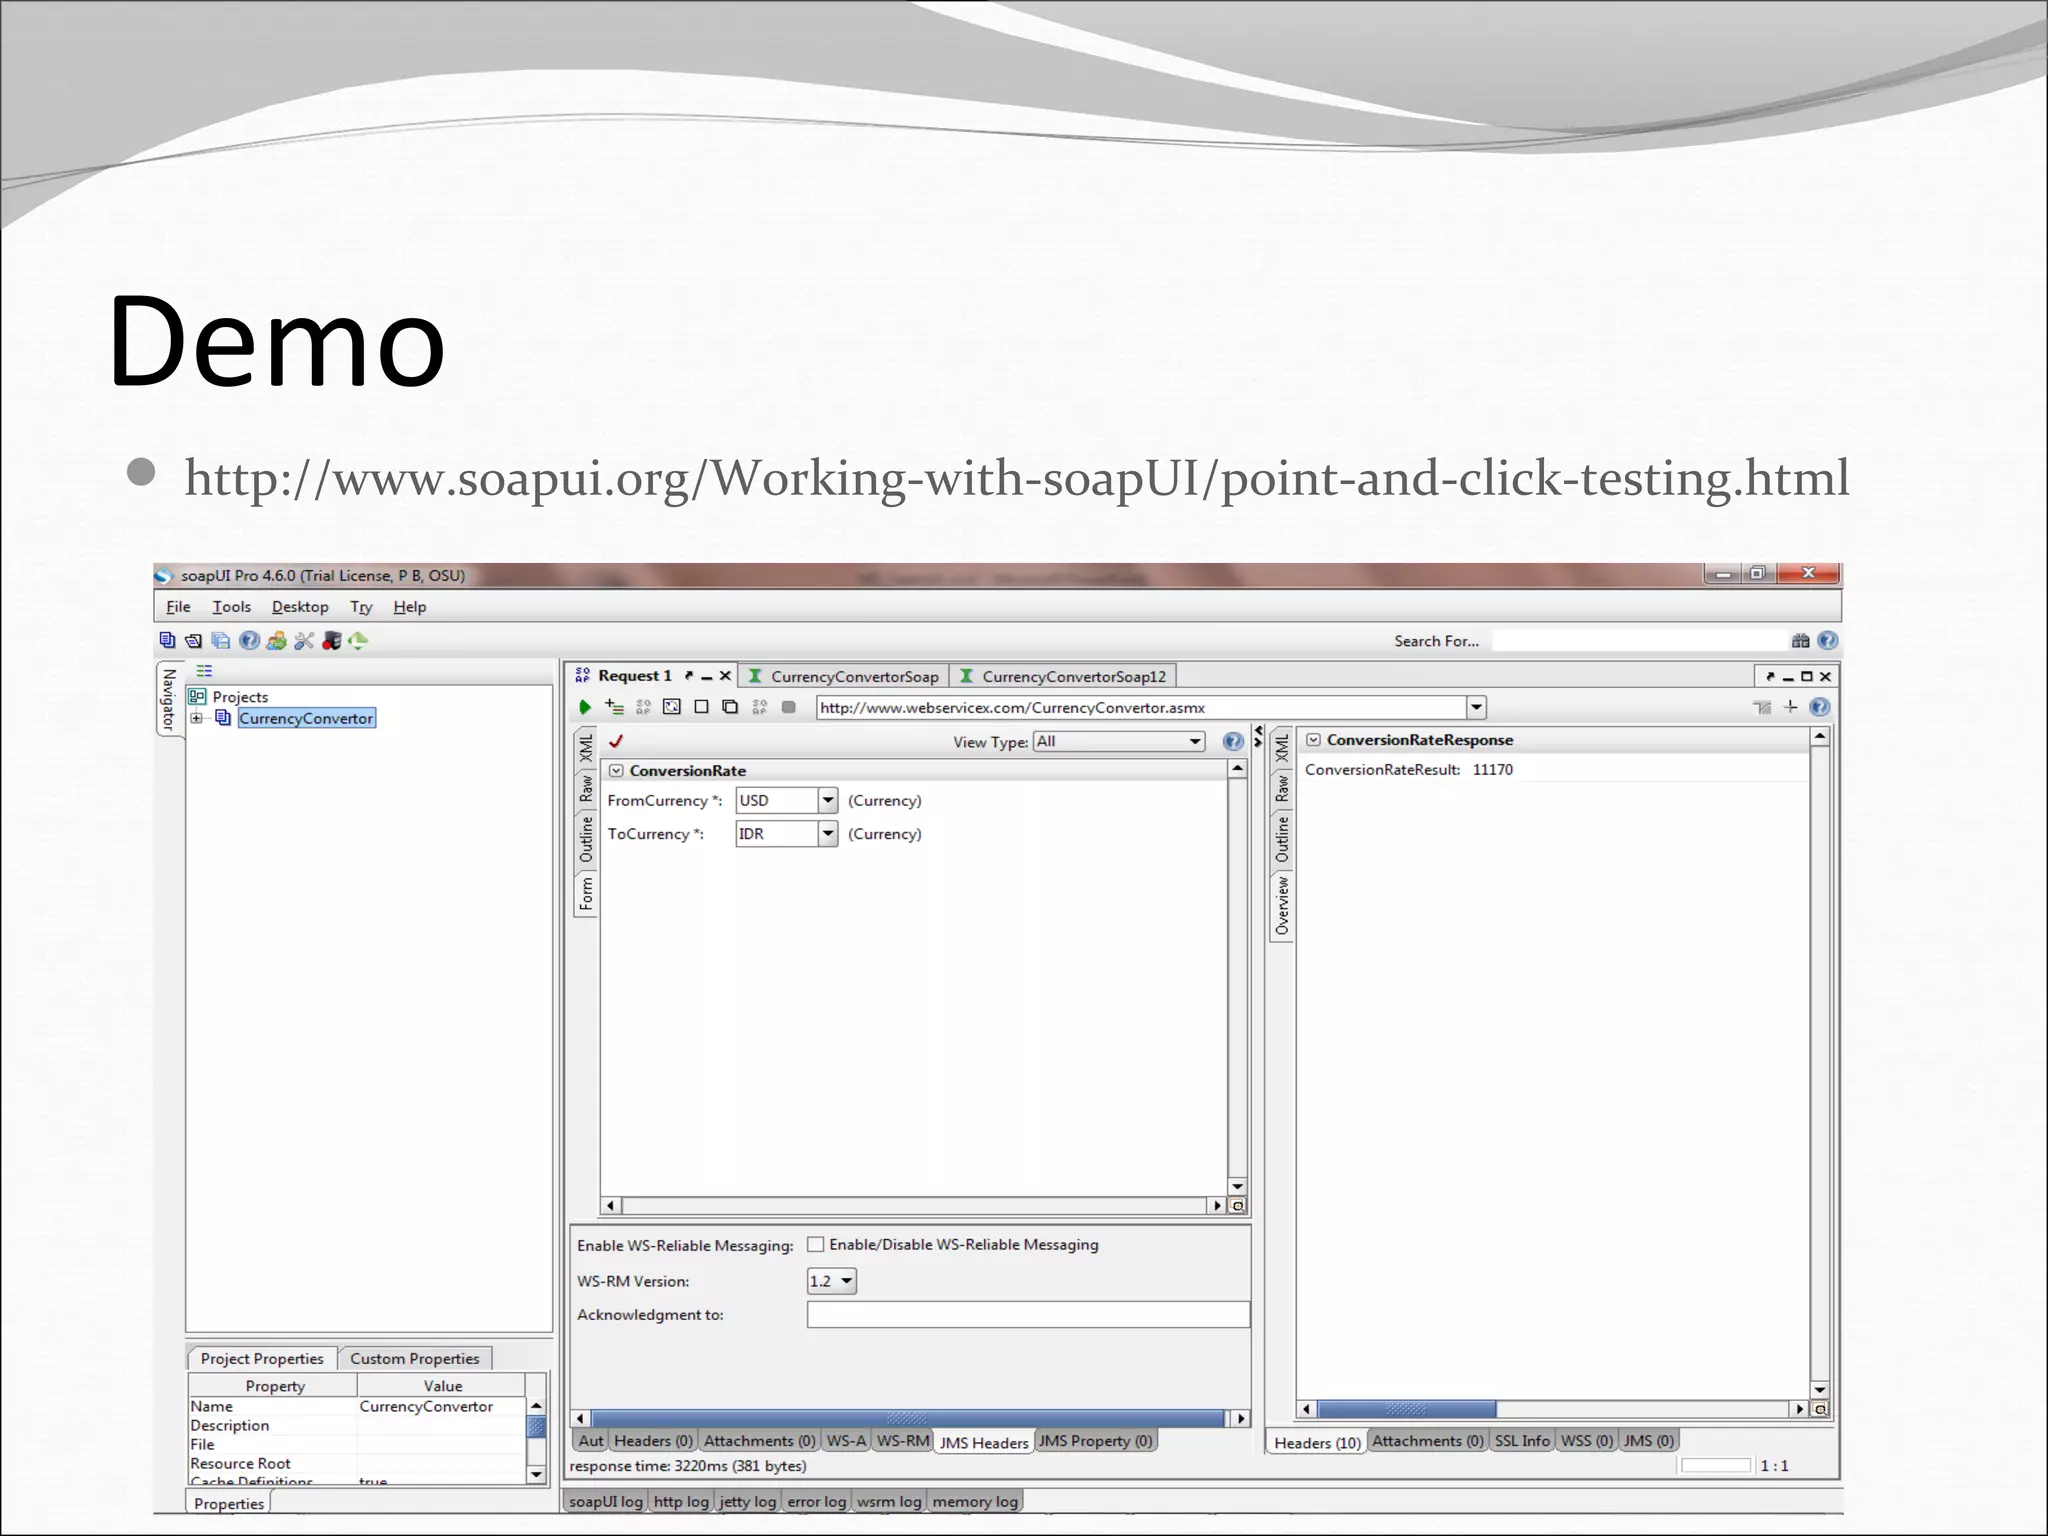Viewport: 2048px width, 1536px height.
Task: Click the binoculars search icon
Action: (1801, 641)
